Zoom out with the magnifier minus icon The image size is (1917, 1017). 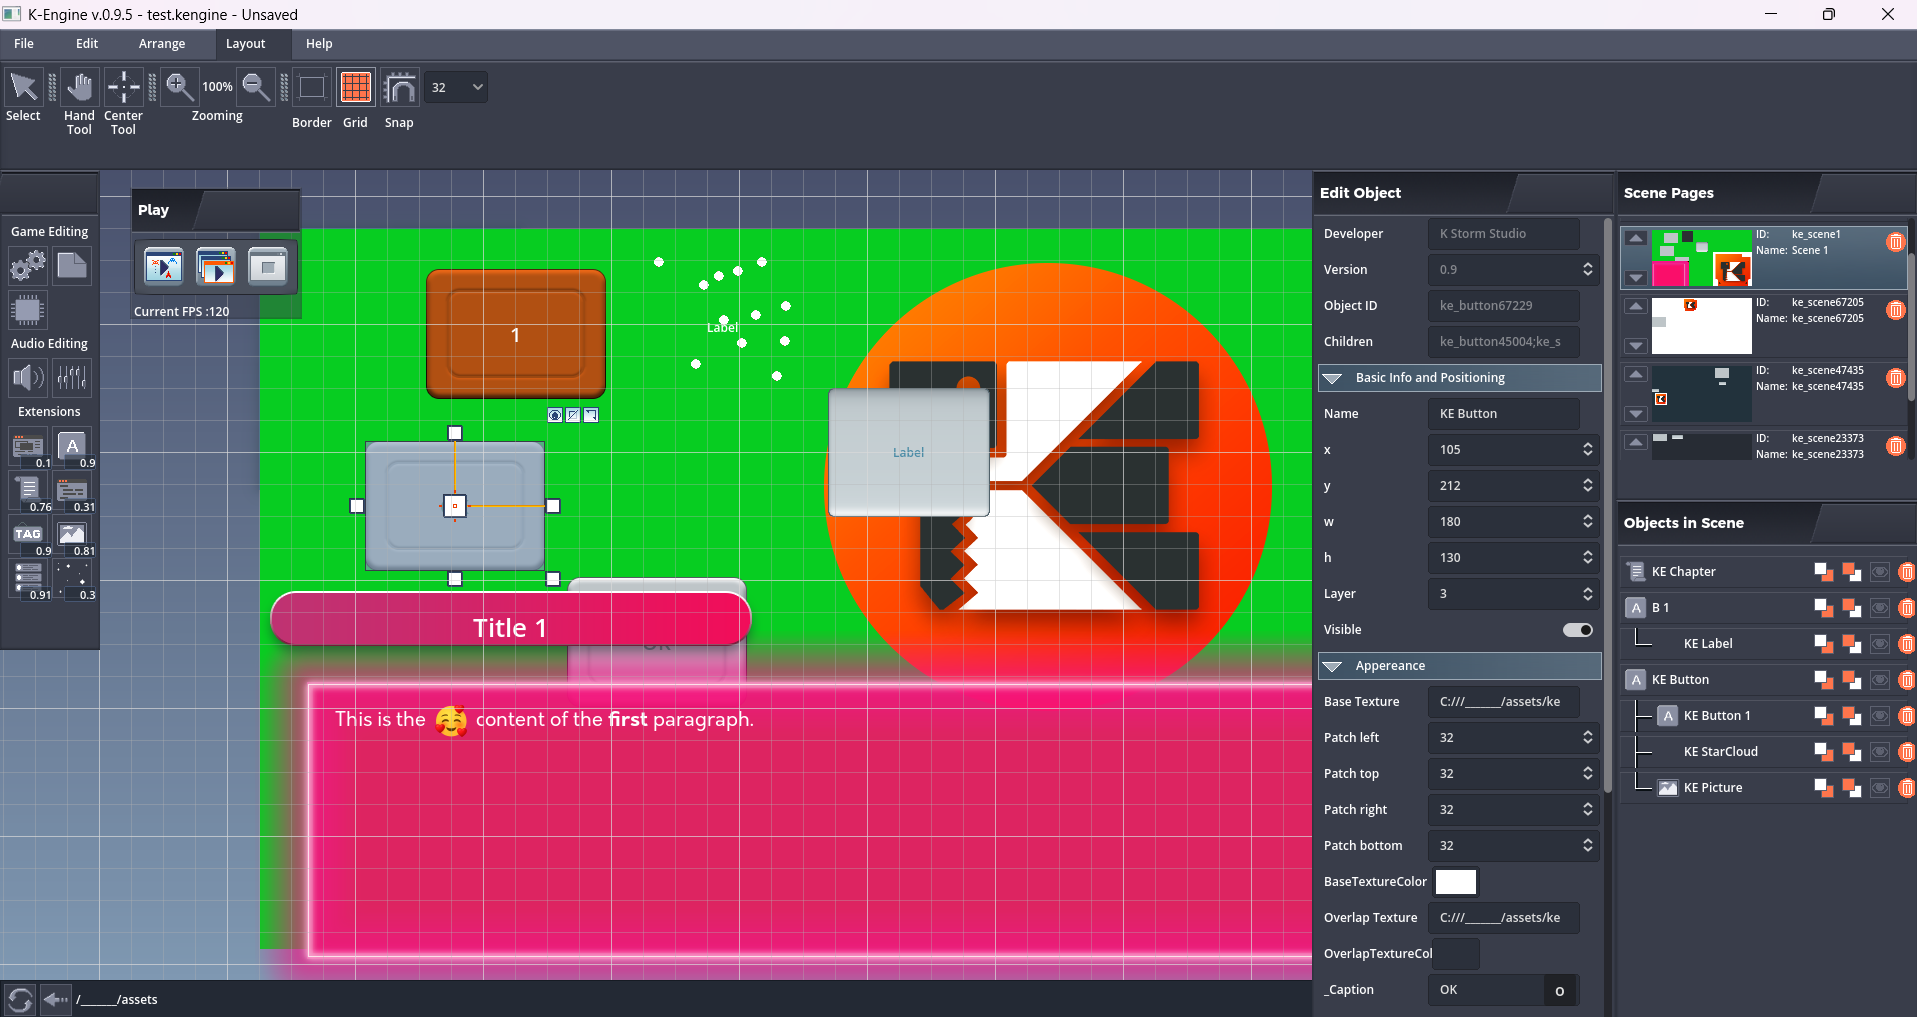(x=257, y=87)
